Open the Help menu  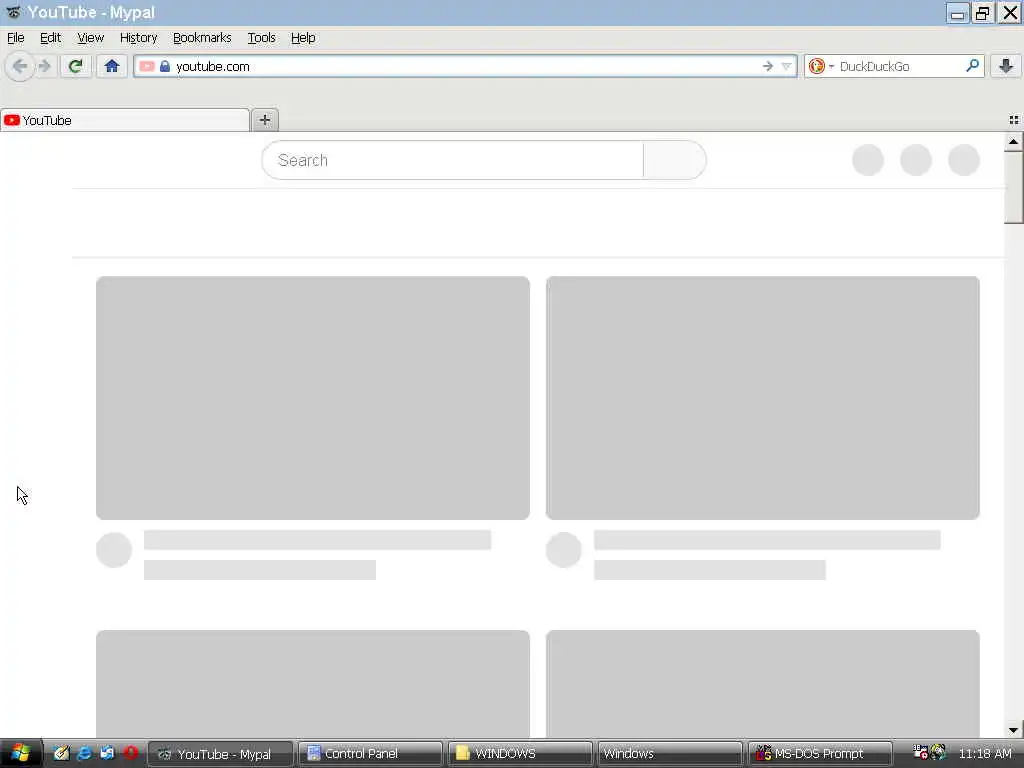[303, 38]
